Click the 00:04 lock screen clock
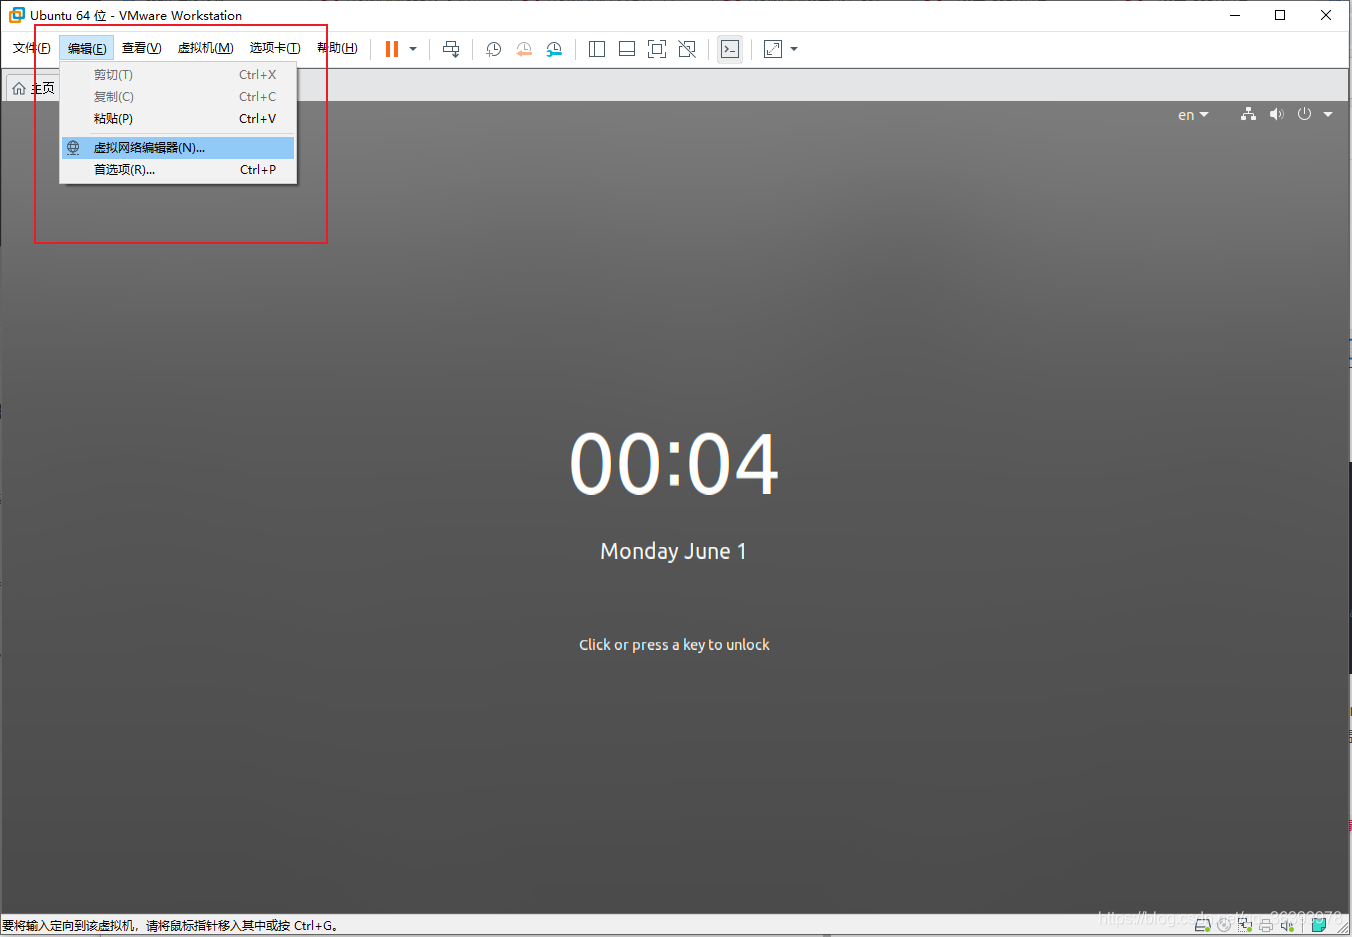 click(x=674, y=464)
